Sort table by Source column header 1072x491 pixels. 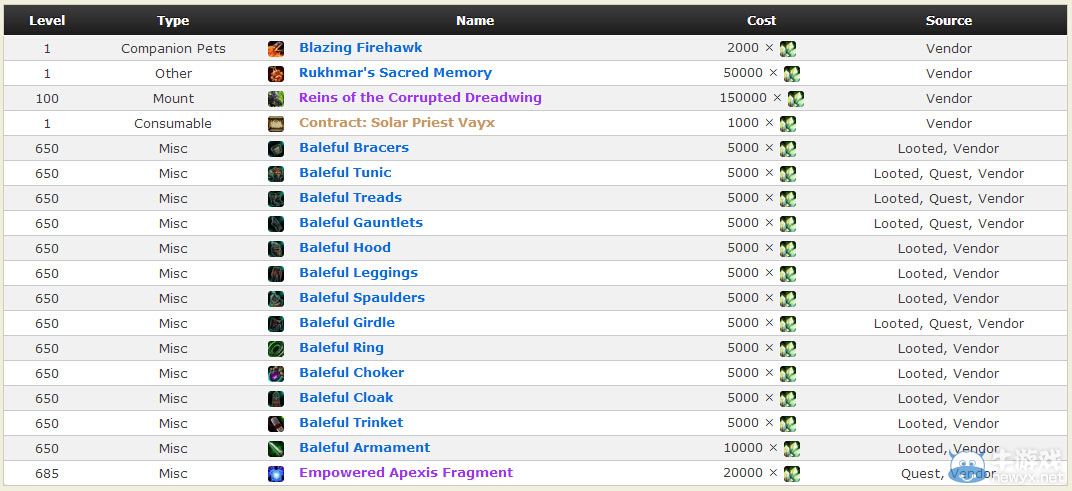point(948,20)
